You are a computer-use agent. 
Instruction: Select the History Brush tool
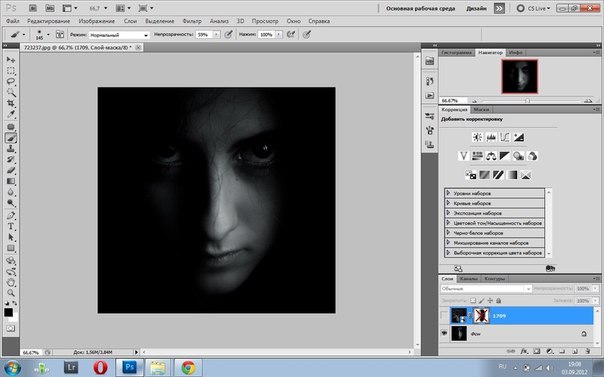tap(11, 159)
